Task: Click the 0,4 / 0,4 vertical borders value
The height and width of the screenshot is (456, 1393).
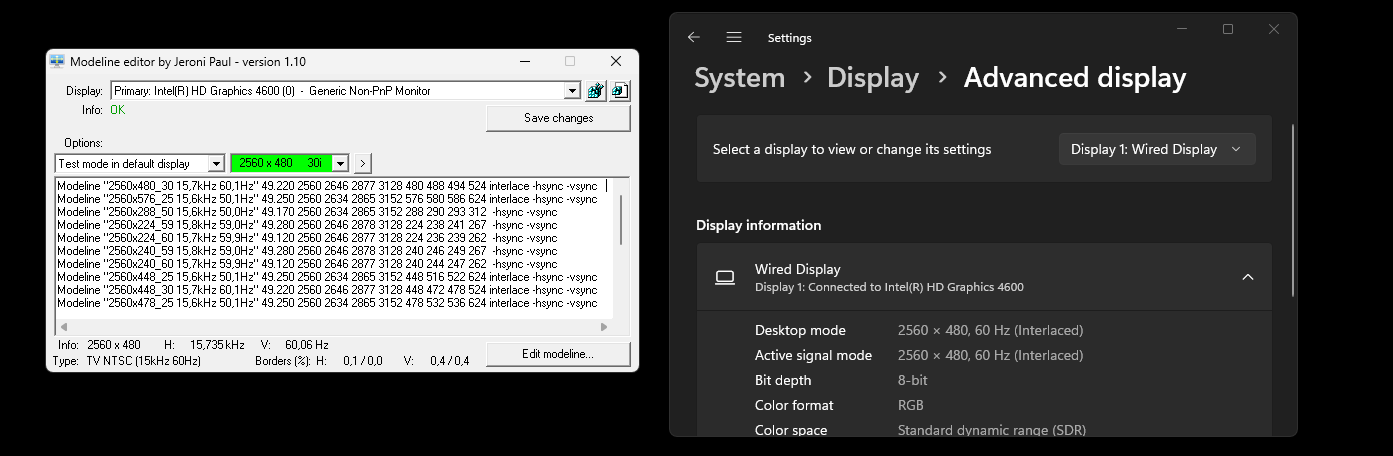Action: (x=450, y=361)
